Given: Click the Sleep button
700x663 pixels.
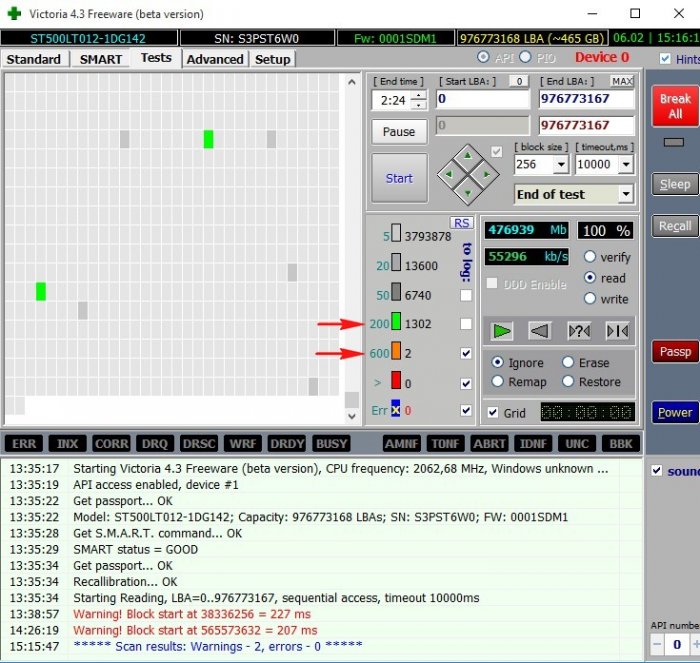Looking at the screenshot, I should click(675, 184).
